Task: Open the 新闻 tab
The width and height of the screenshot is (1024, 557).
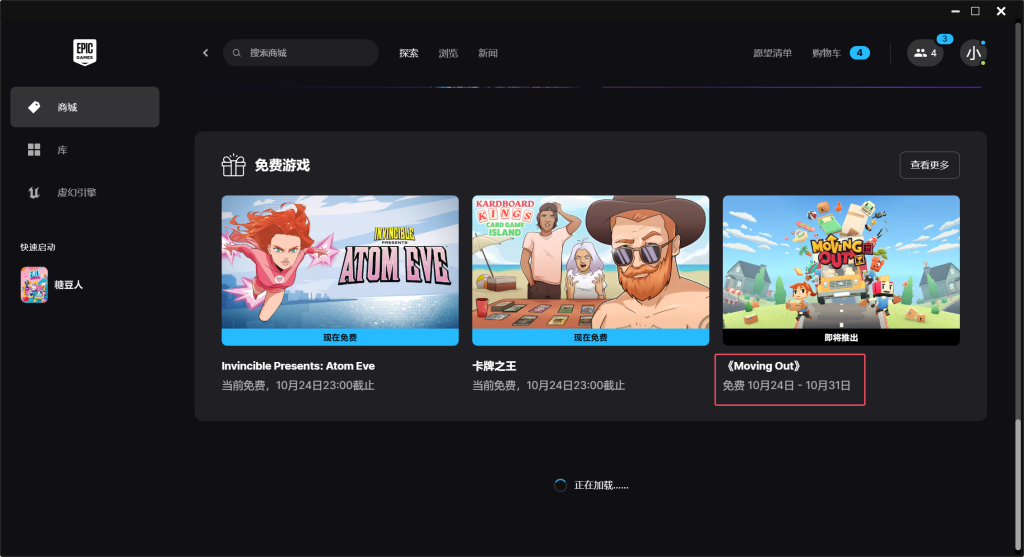Action: [x=488, y=53]
